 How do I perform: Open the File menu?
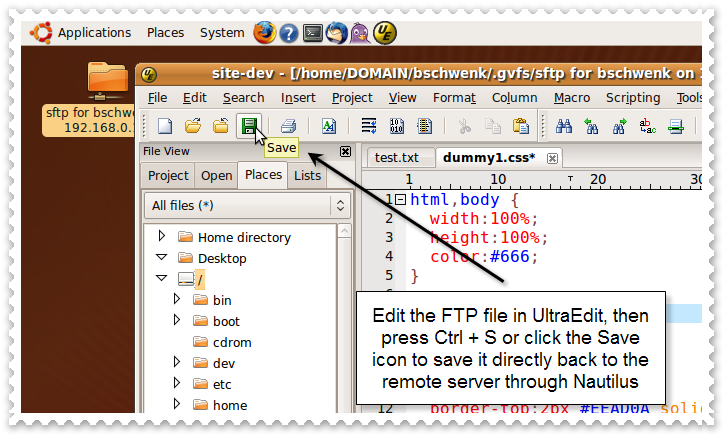[x=157, y=98]
